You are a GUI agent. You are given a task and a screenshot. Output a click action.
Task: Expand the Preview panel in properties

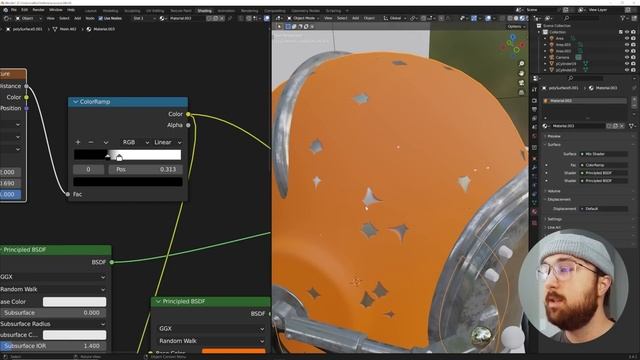click(554, 136)
